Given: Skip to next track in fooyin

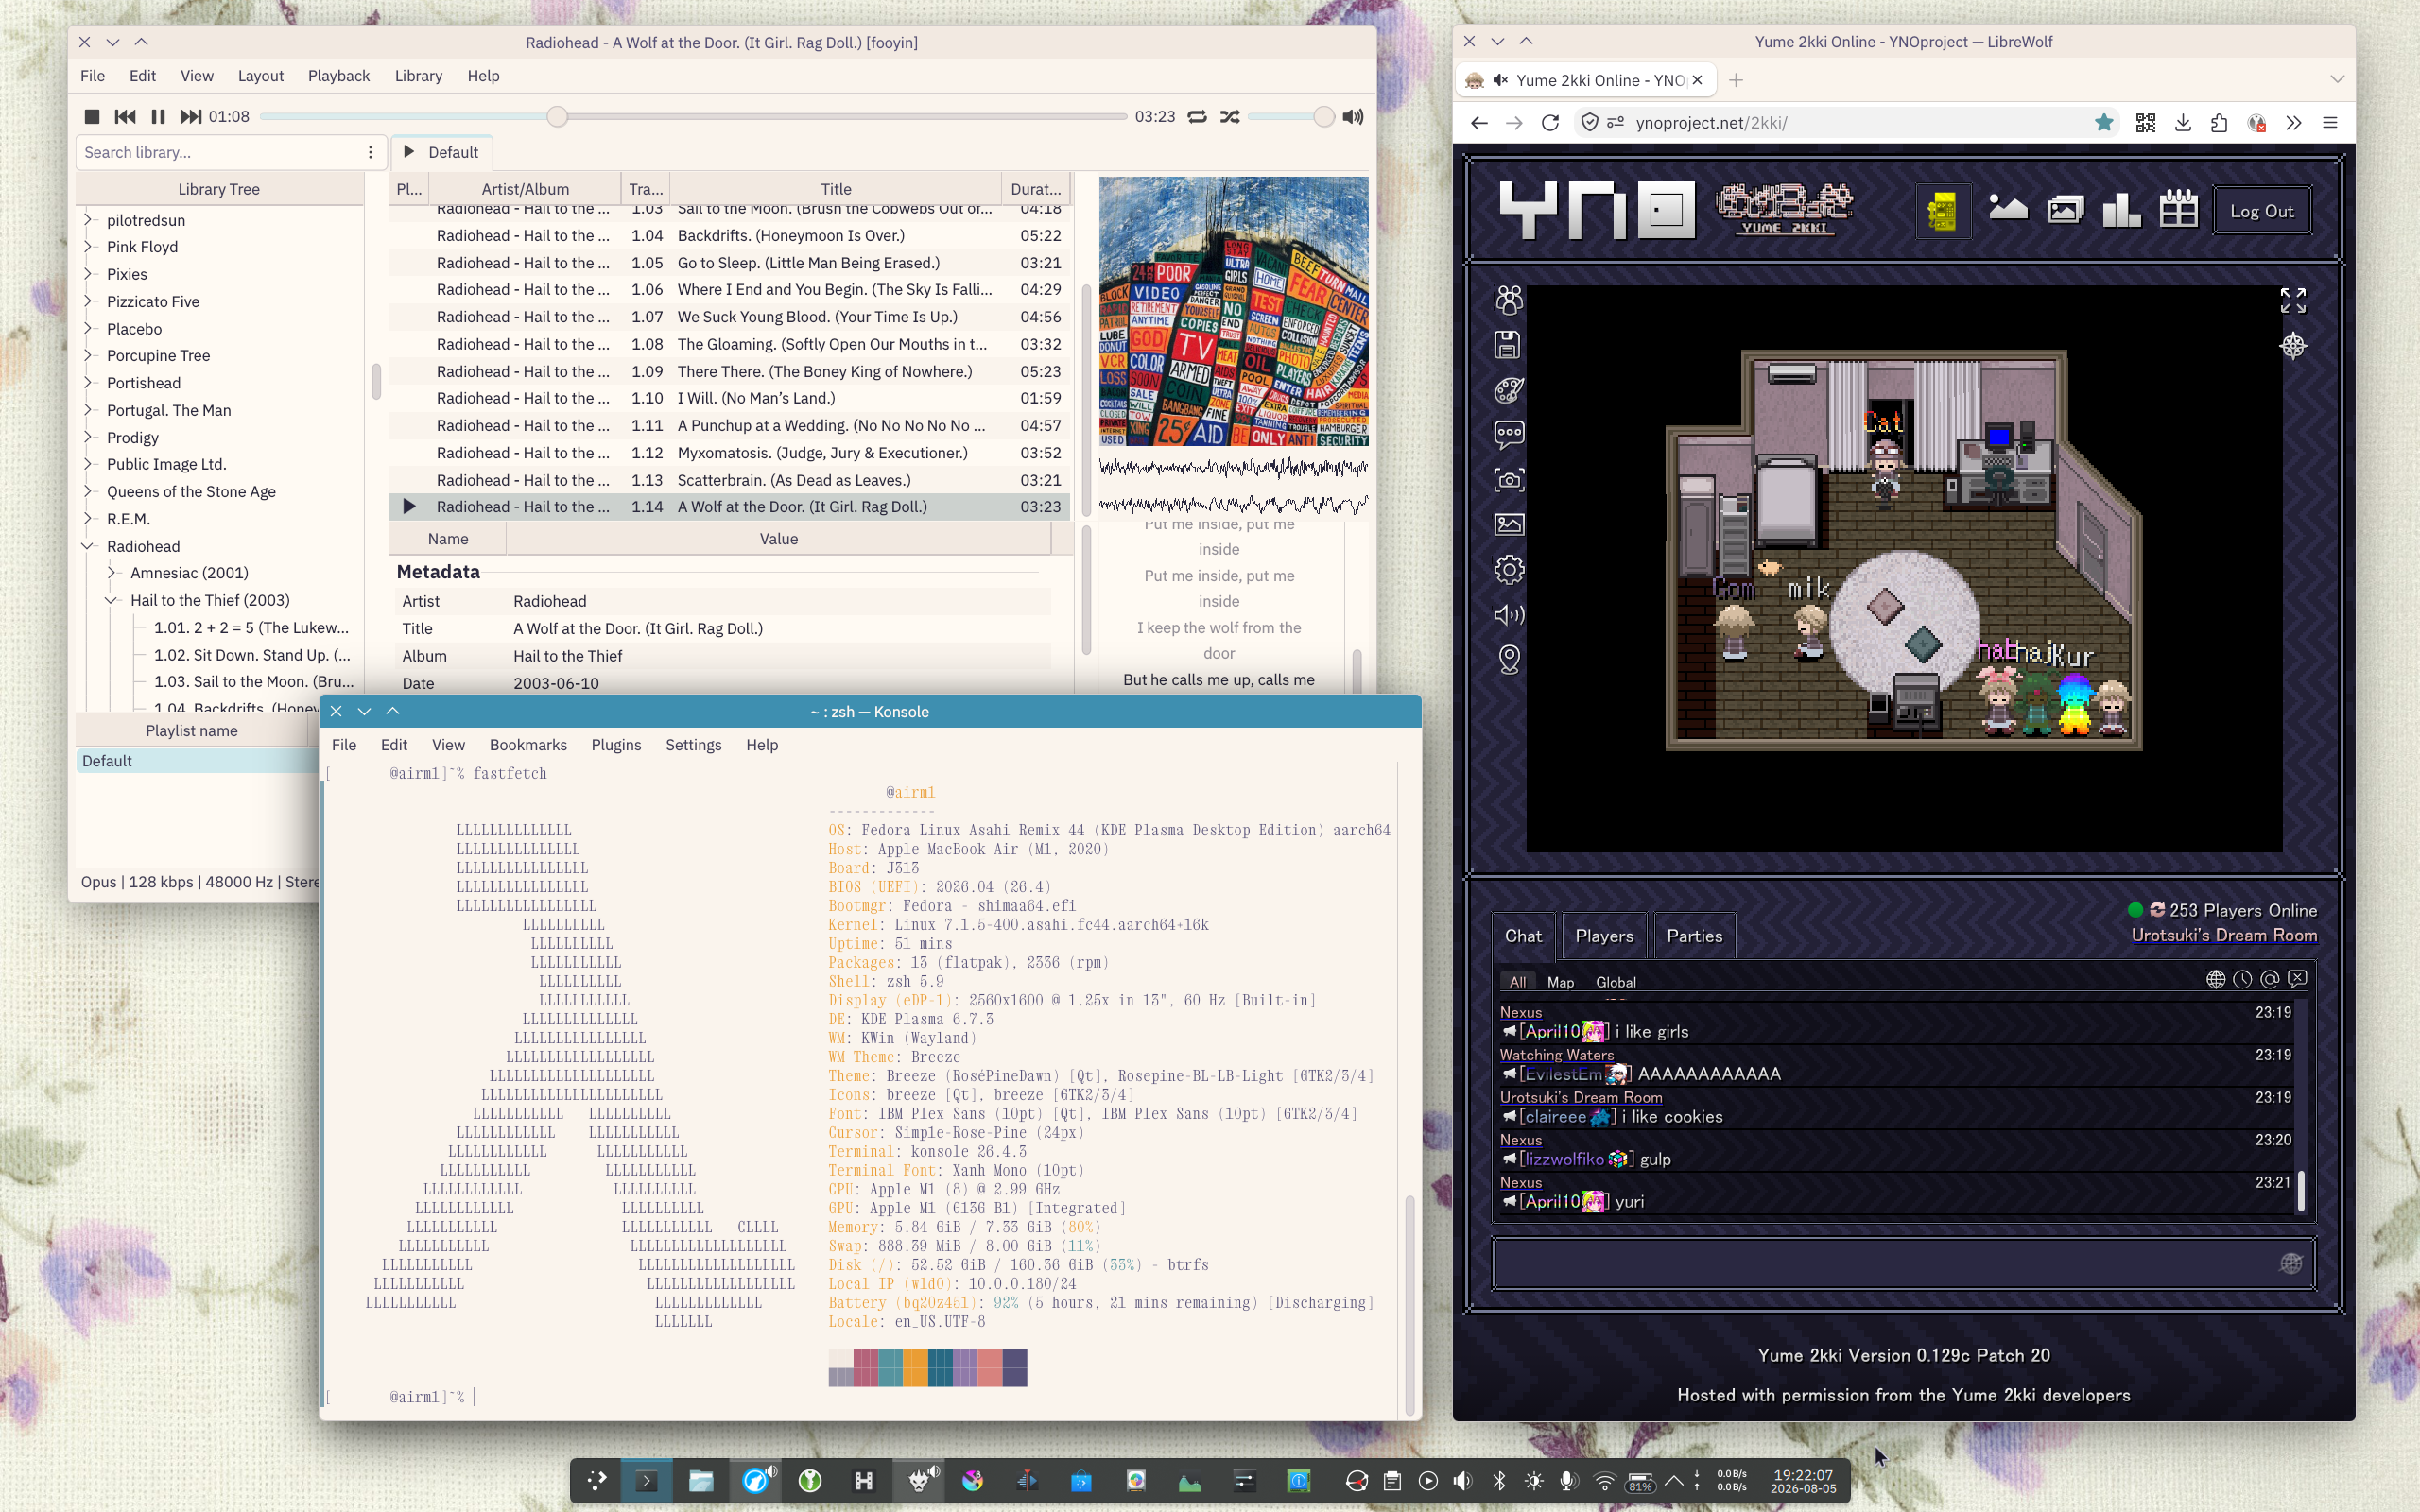Looking at the screenshot, I should tap(190, 117).
